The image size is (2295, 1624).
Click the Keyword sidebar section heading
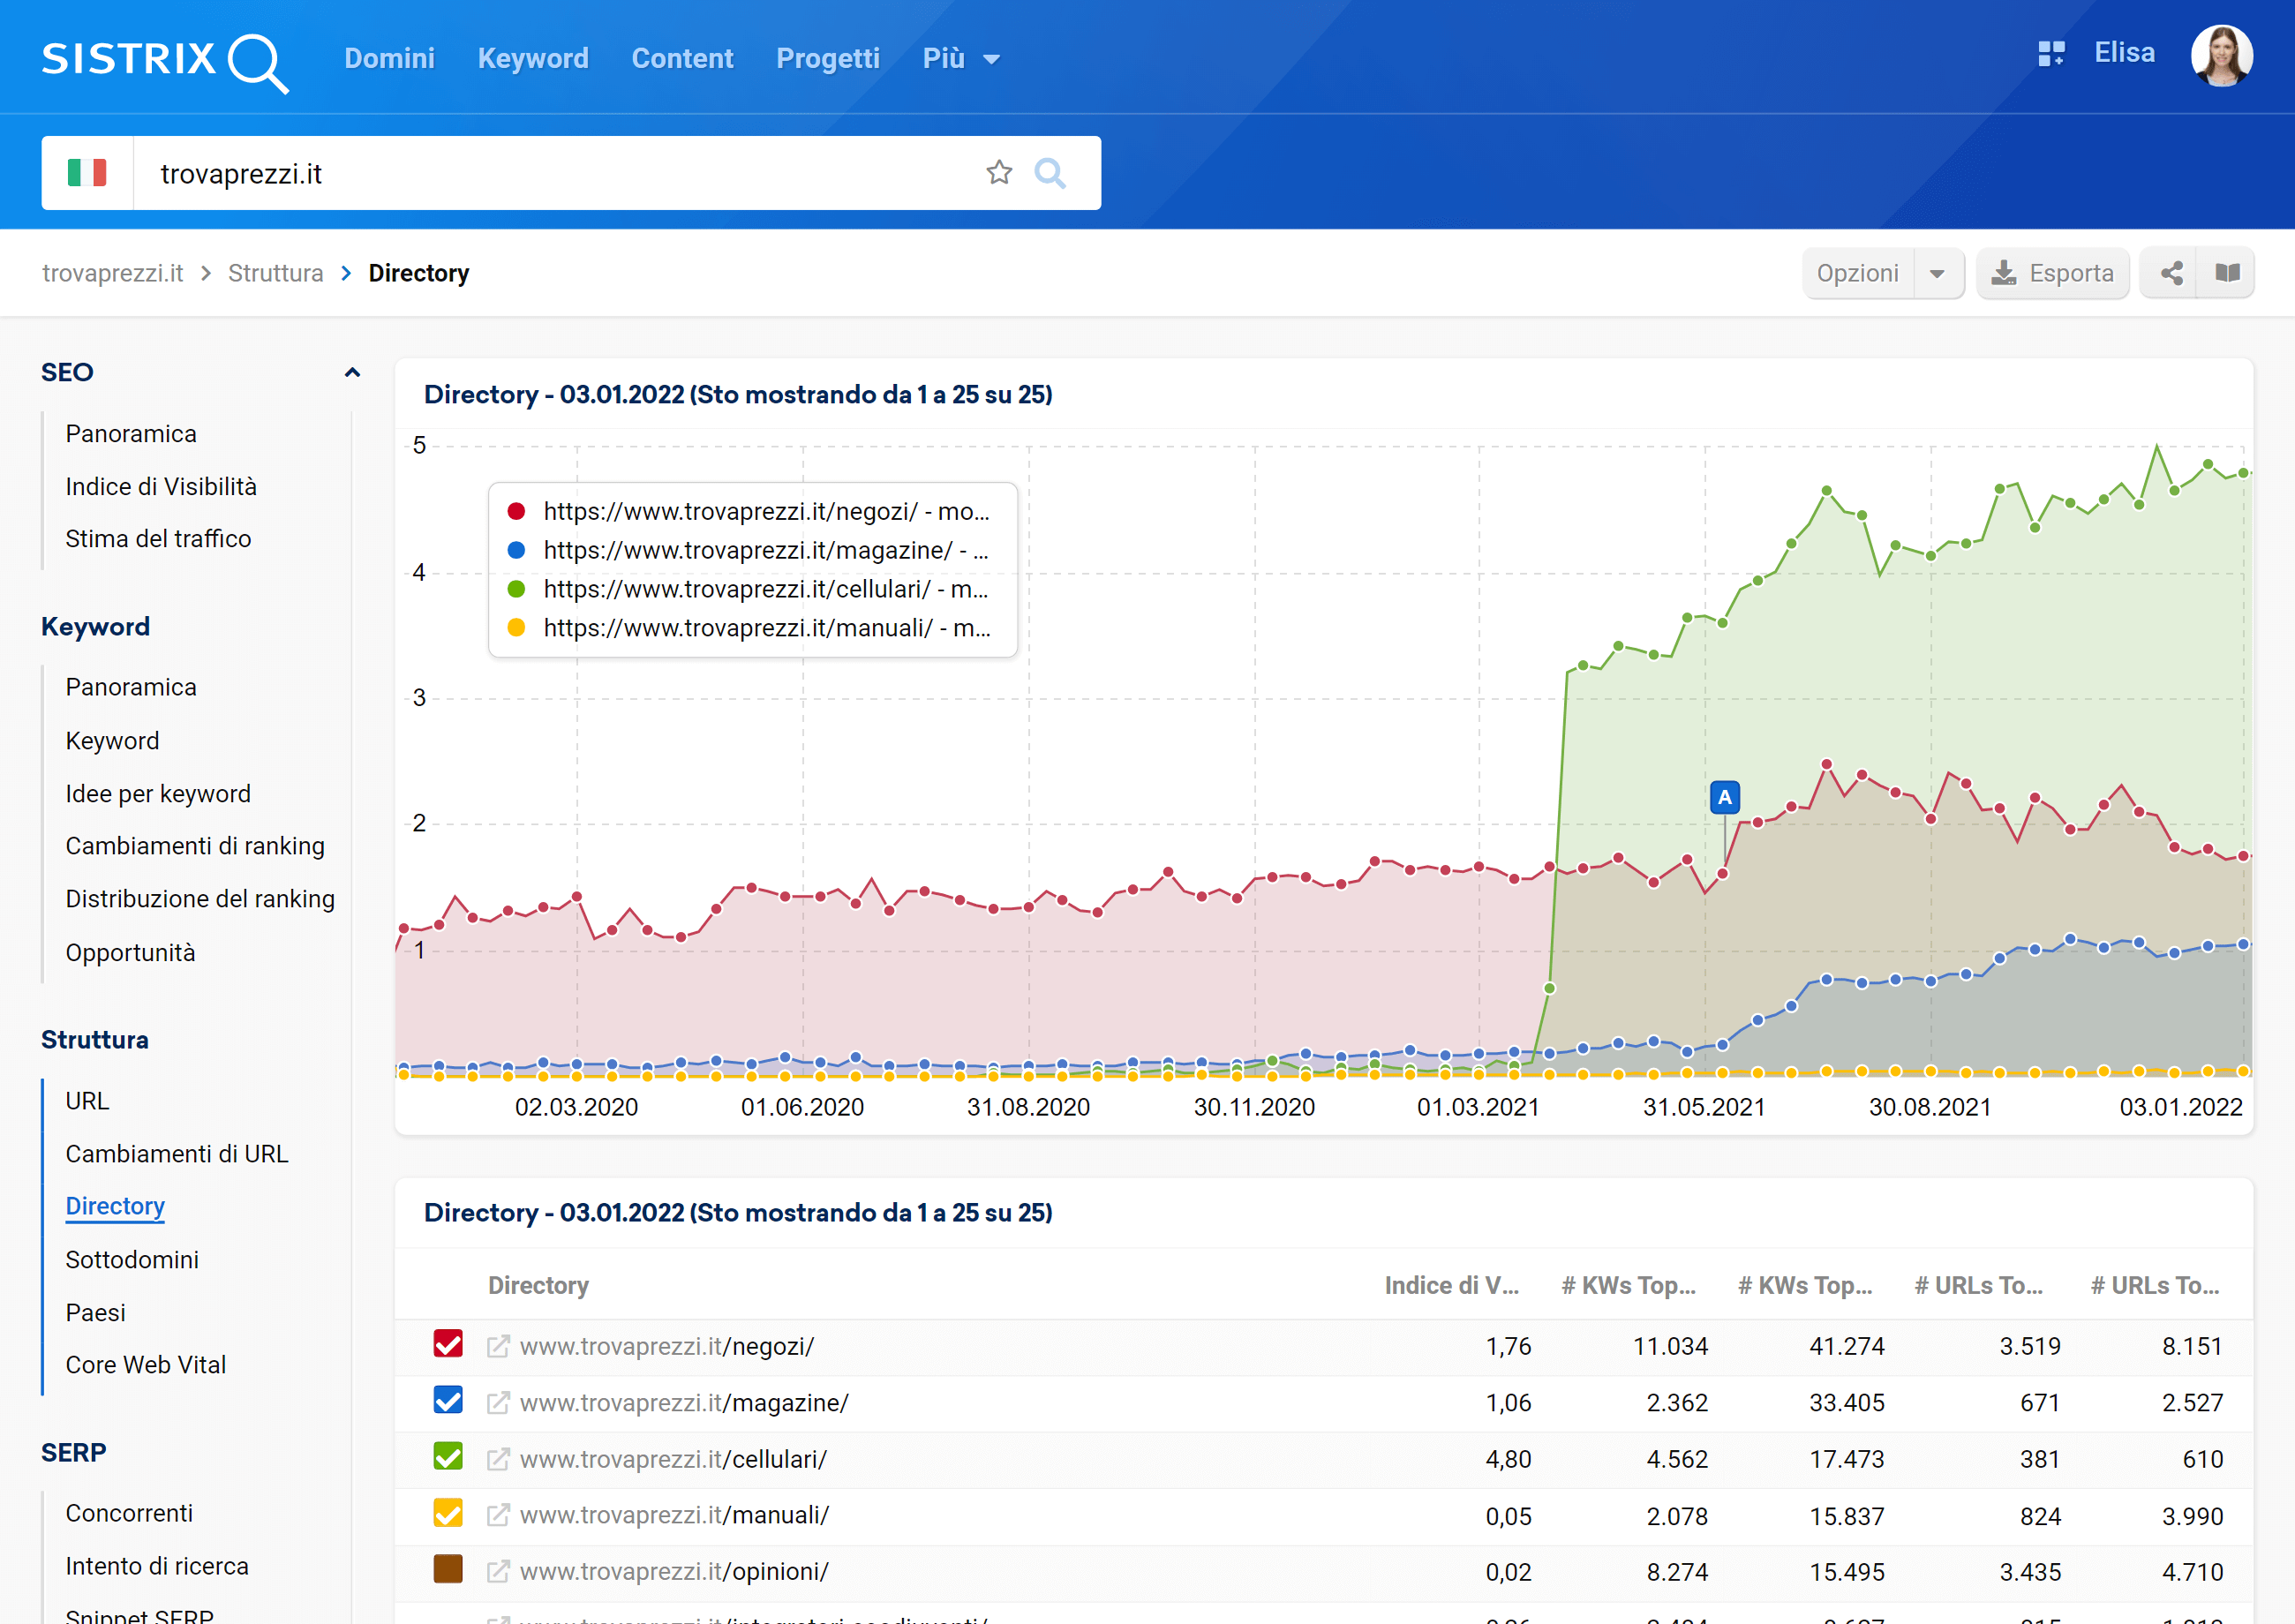coord(95,626)
